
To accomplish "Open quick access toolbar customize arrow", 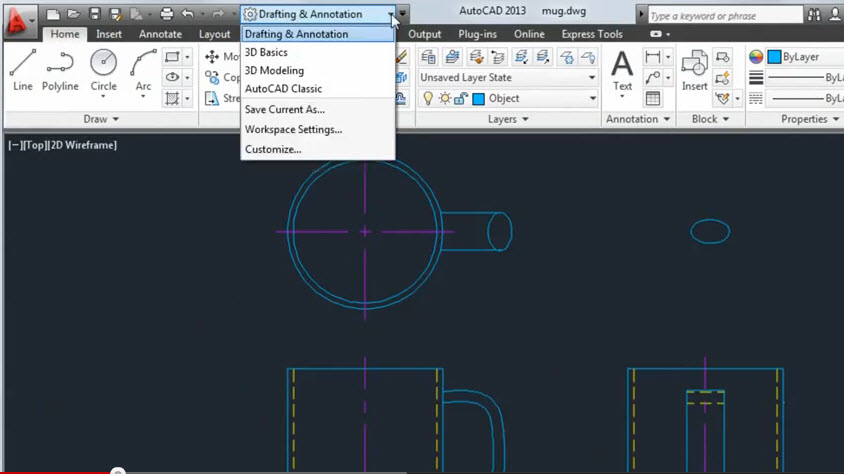I will coord(403,14).
